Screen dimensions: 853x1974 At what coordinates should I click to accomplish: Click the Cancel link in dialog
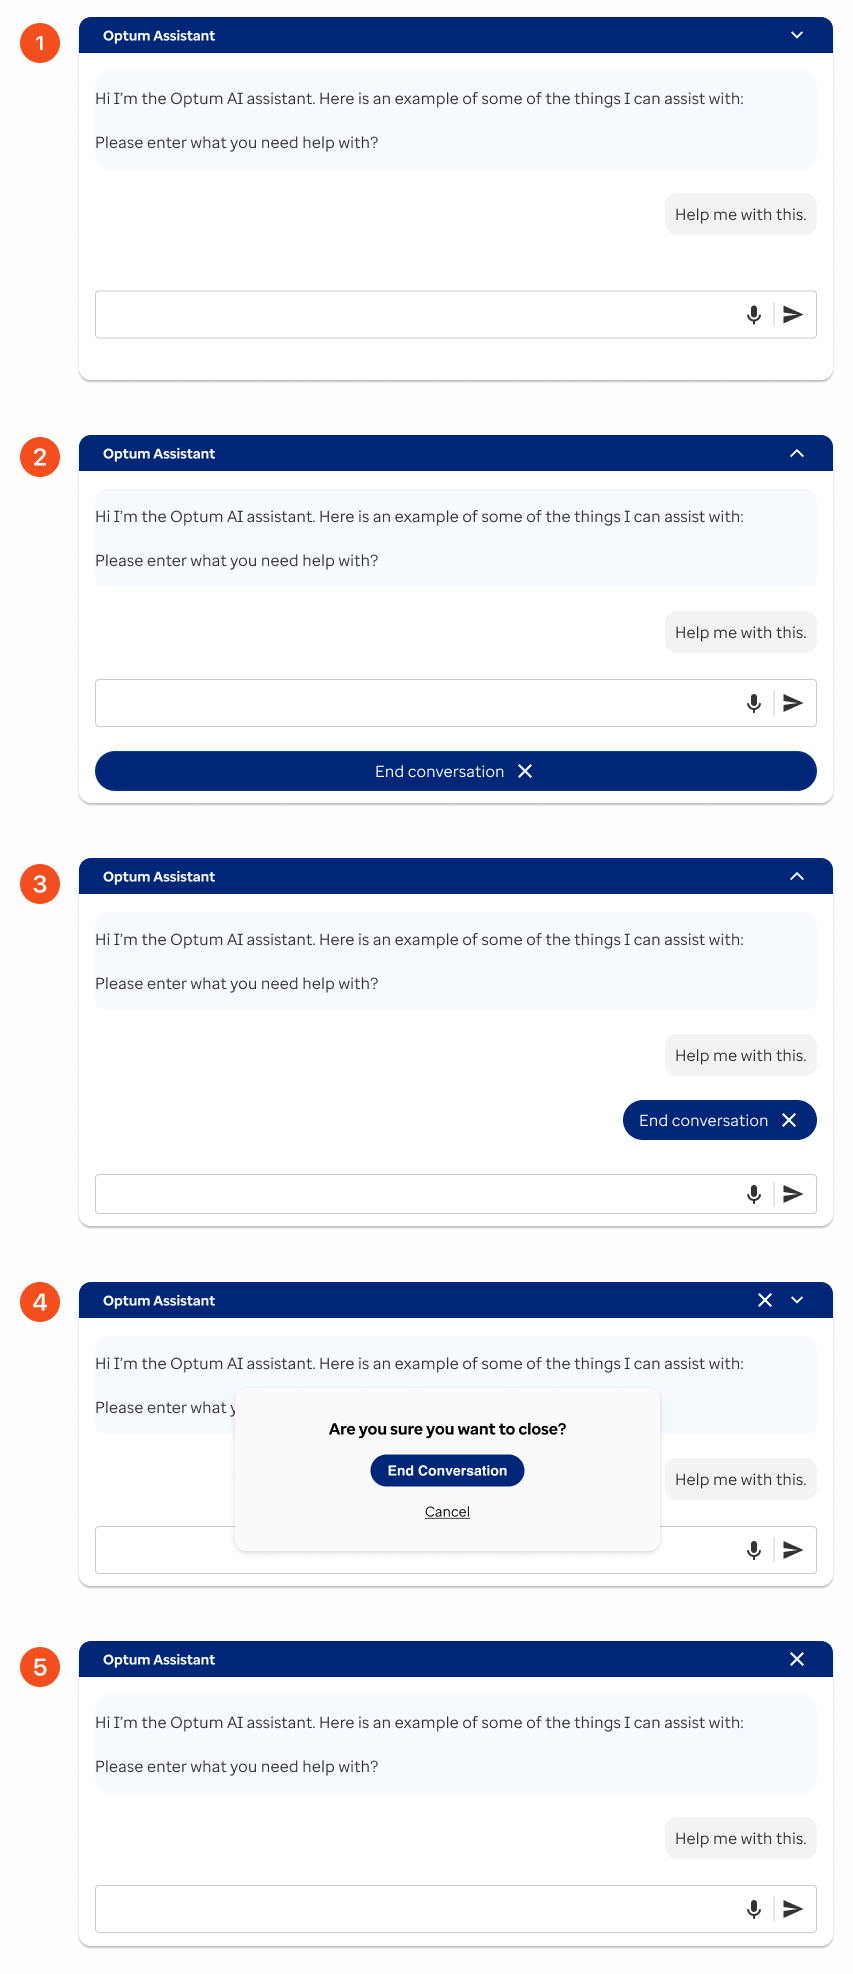click(x=447, y=1512)
